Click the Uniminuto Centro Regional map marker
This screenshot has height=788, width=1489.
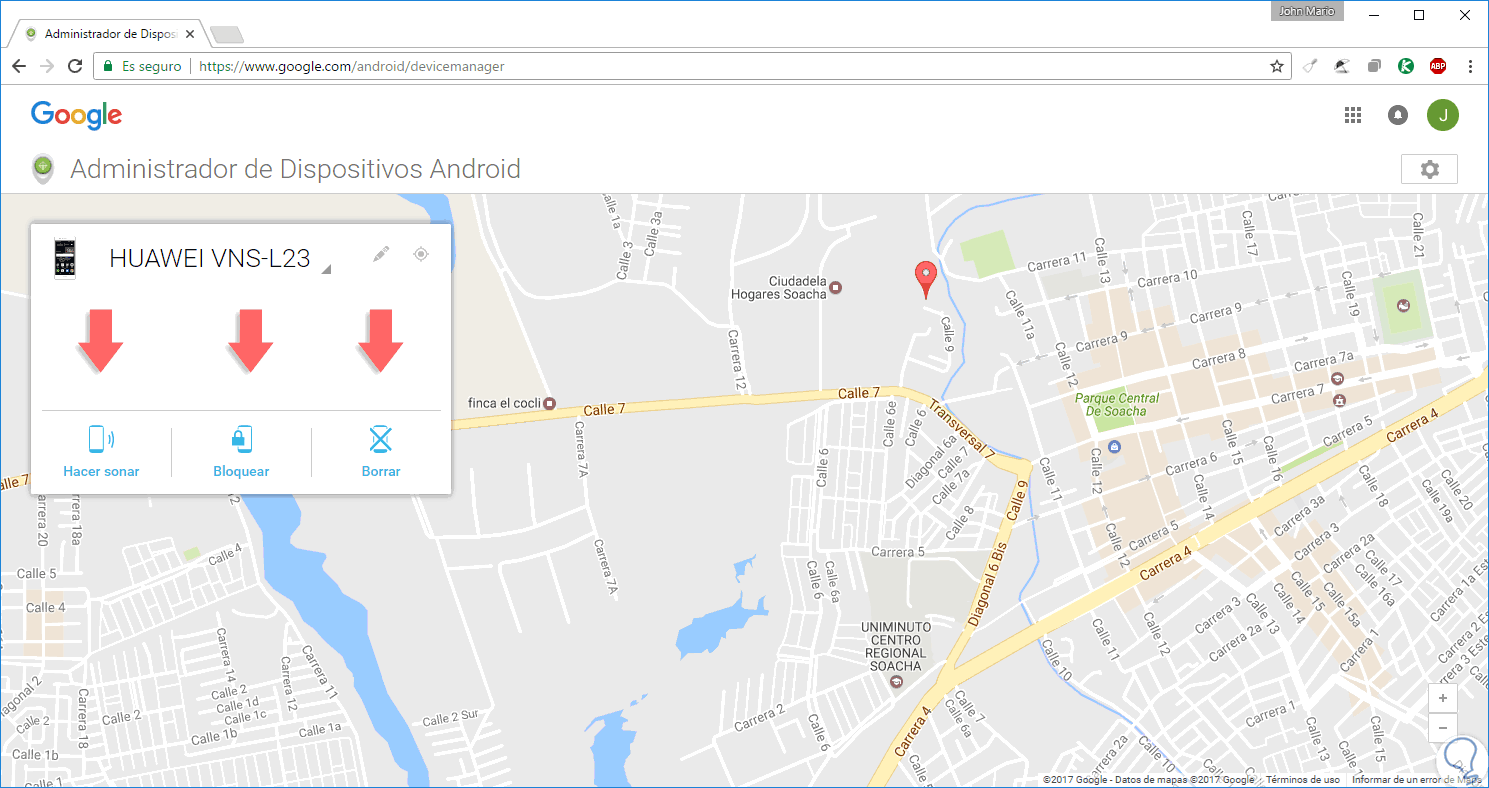click(x=896, y=682)
